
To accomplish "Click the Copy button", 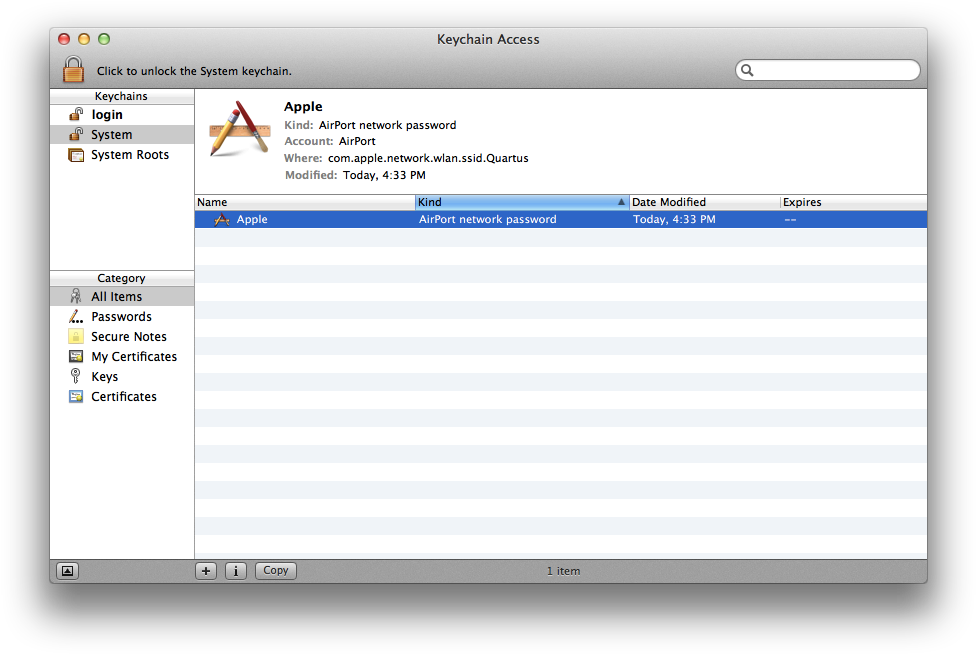I will (276, 571).
